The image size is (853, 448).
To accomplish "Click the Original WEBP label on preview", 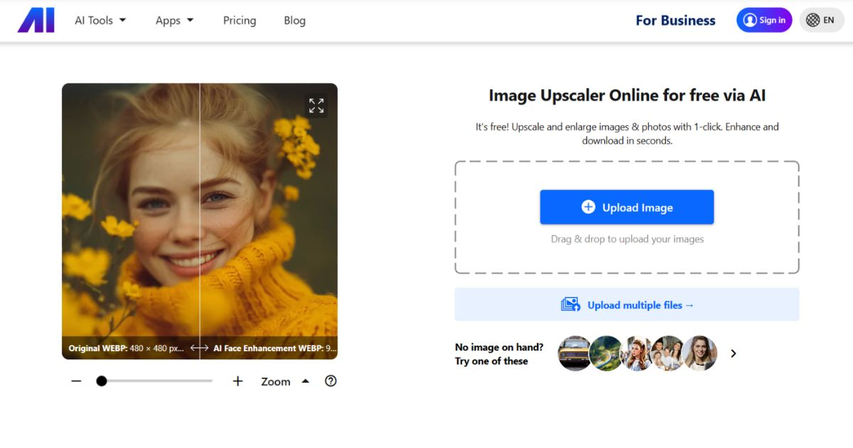I will pyautogui.click(x=126, y=348).
